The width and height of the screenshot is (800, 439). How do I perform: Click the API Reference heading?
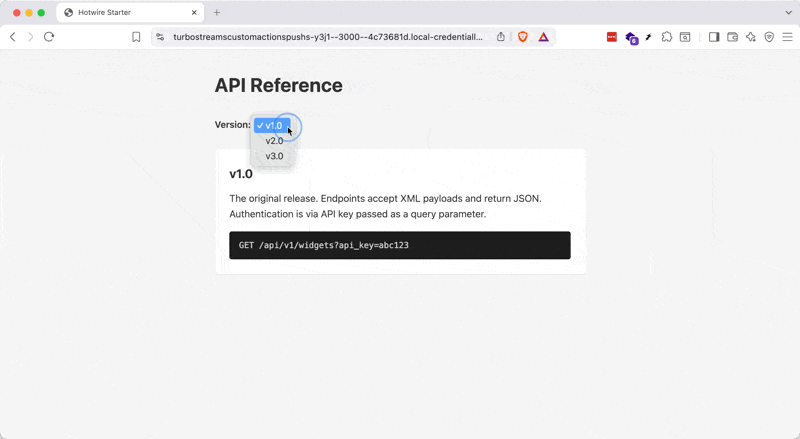(x=279, y=85)
